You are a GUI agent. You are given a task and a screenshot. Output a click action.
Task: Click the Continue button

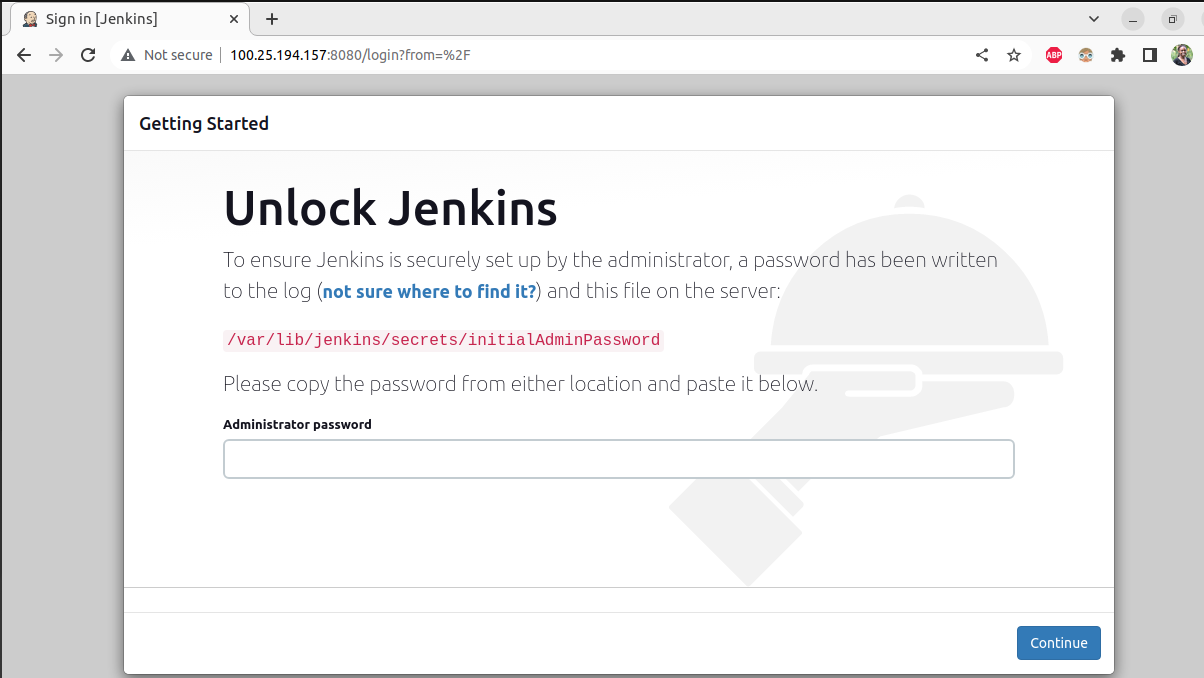point(1058,643)
